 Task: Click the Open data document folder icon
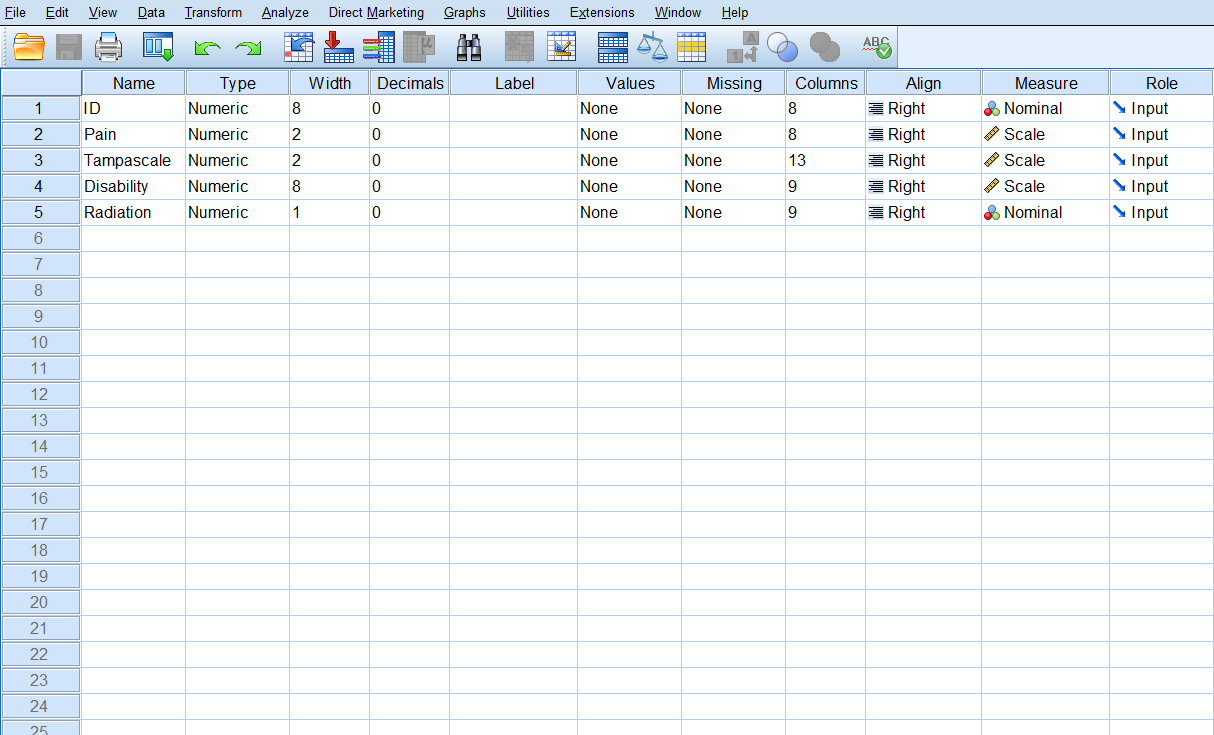(x=30, y=47)
